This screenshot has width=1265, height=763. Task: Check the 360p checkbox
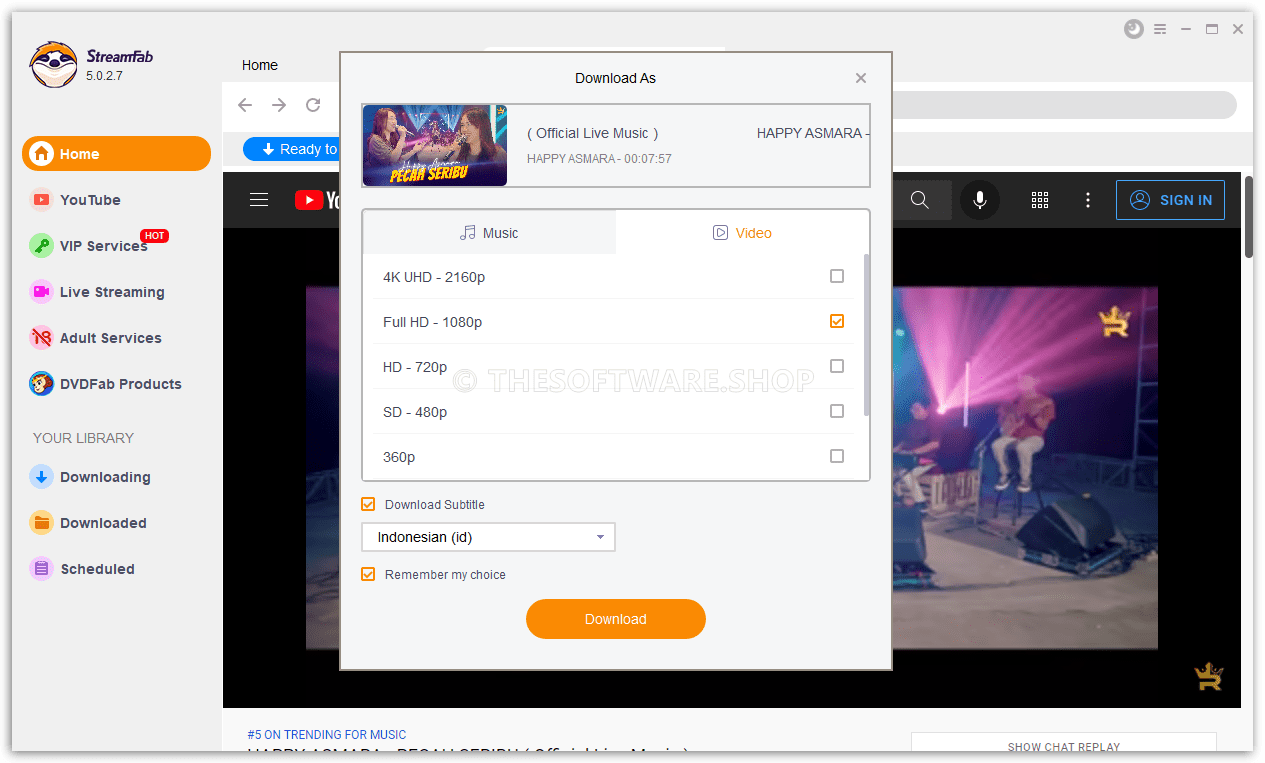pos(837,456)
